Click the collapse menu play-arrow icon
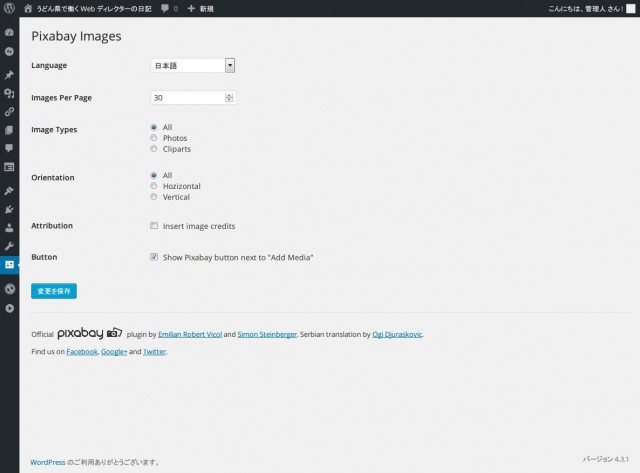 (x=9, y=308)
